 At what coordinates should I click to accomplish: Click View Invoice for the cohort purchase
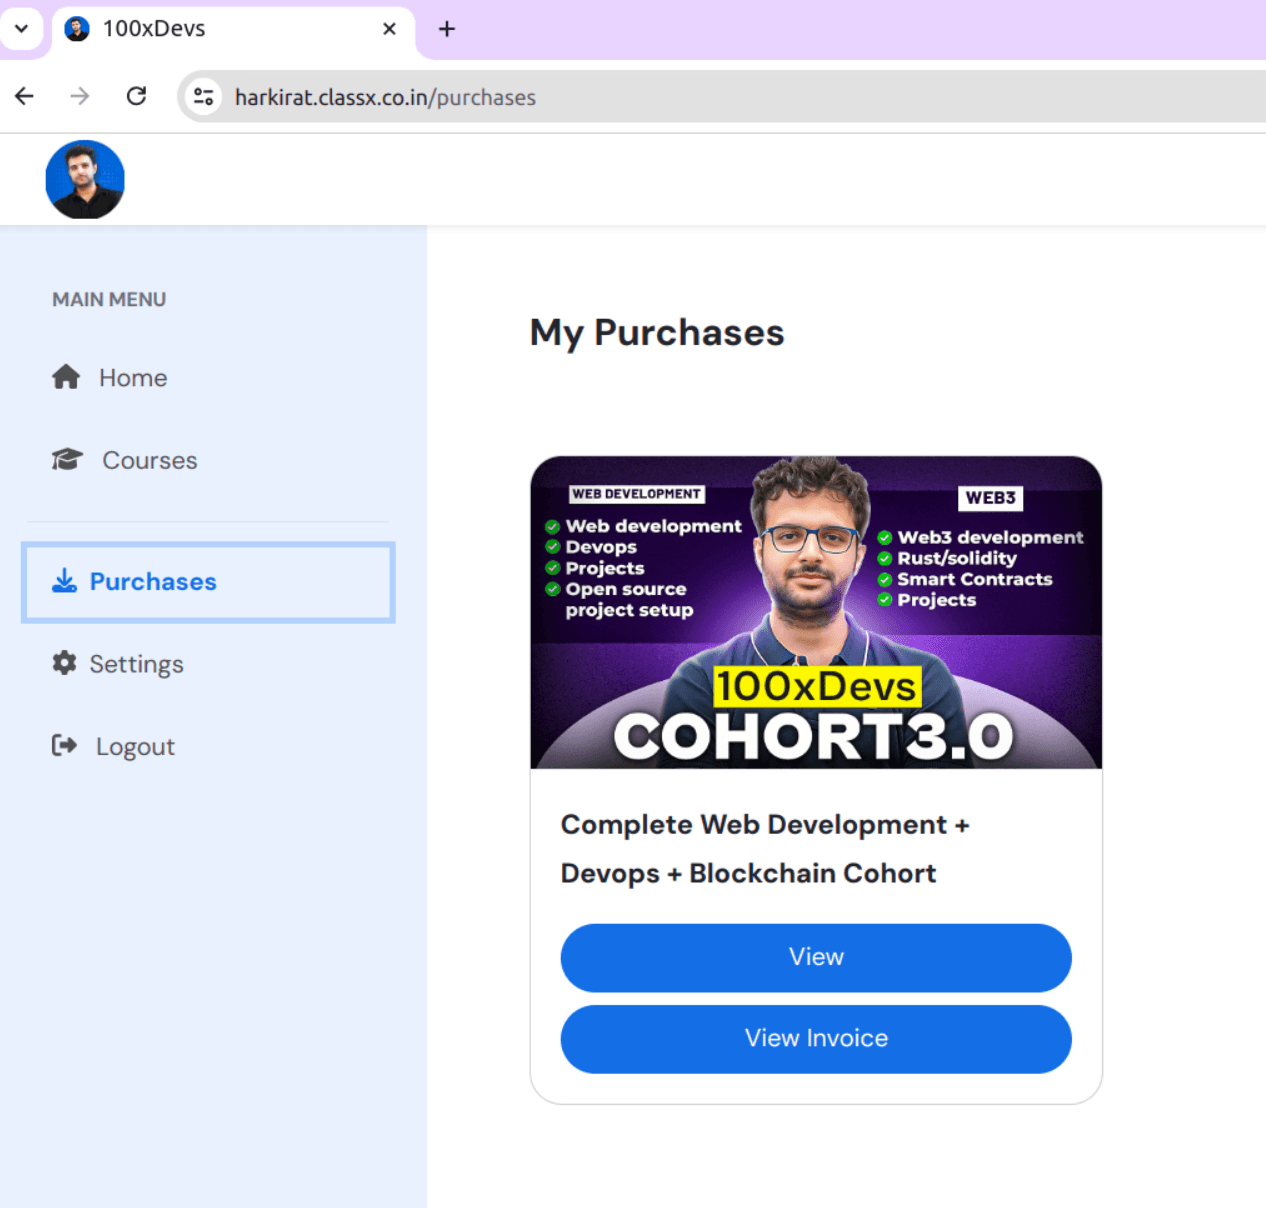[x=815, y=1038]
